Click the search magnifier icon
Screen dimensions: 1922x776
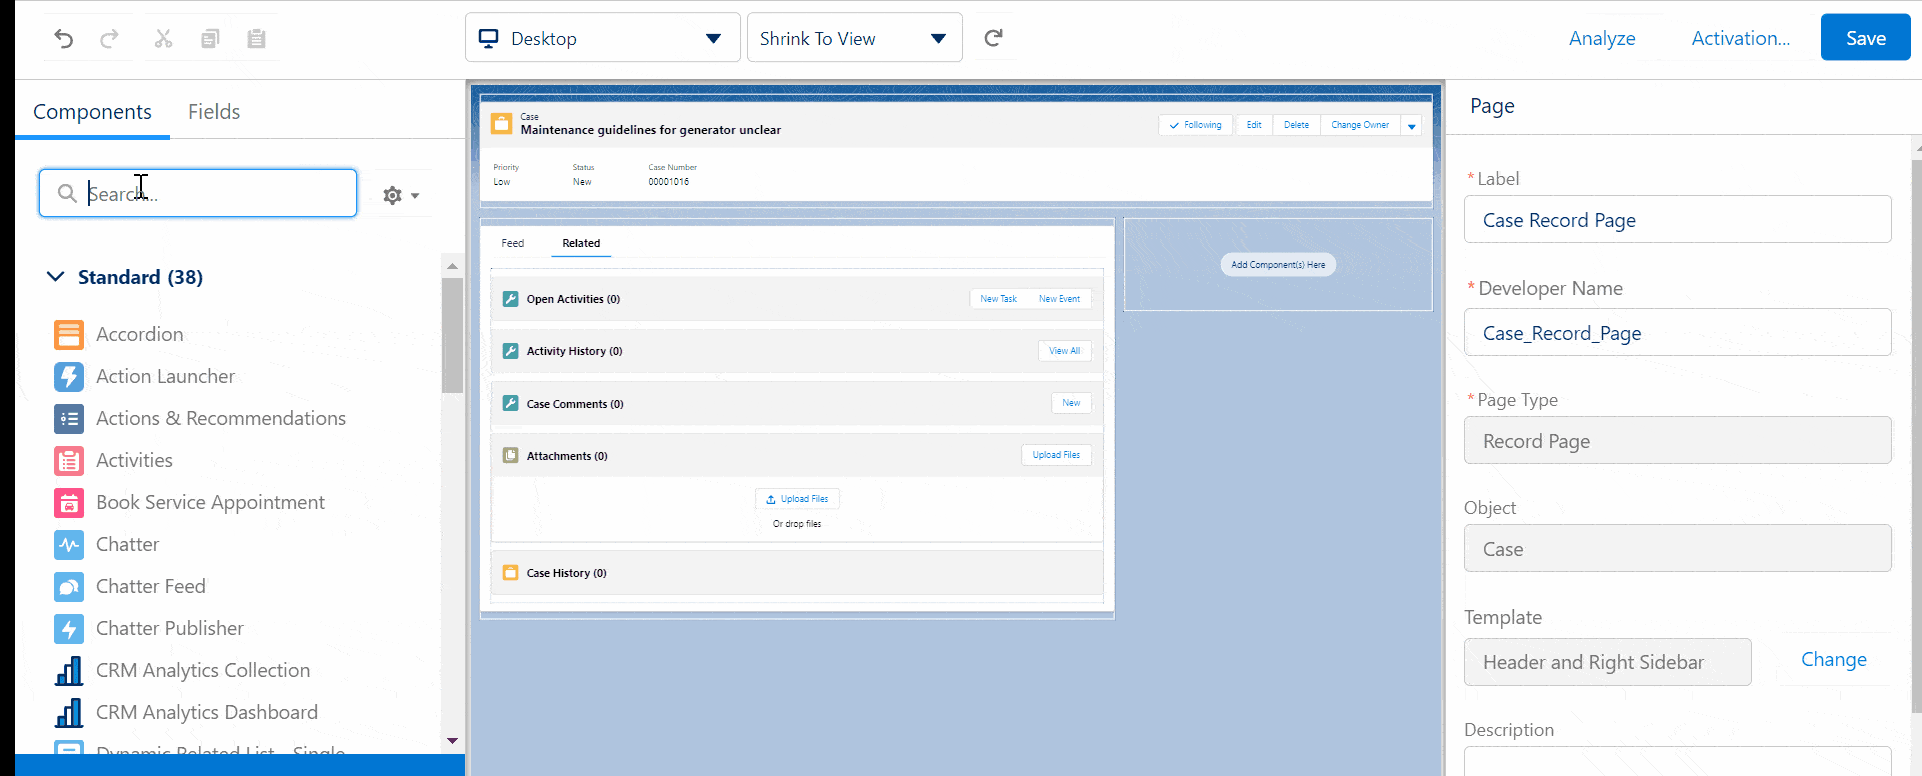click(x=67, y=193)
